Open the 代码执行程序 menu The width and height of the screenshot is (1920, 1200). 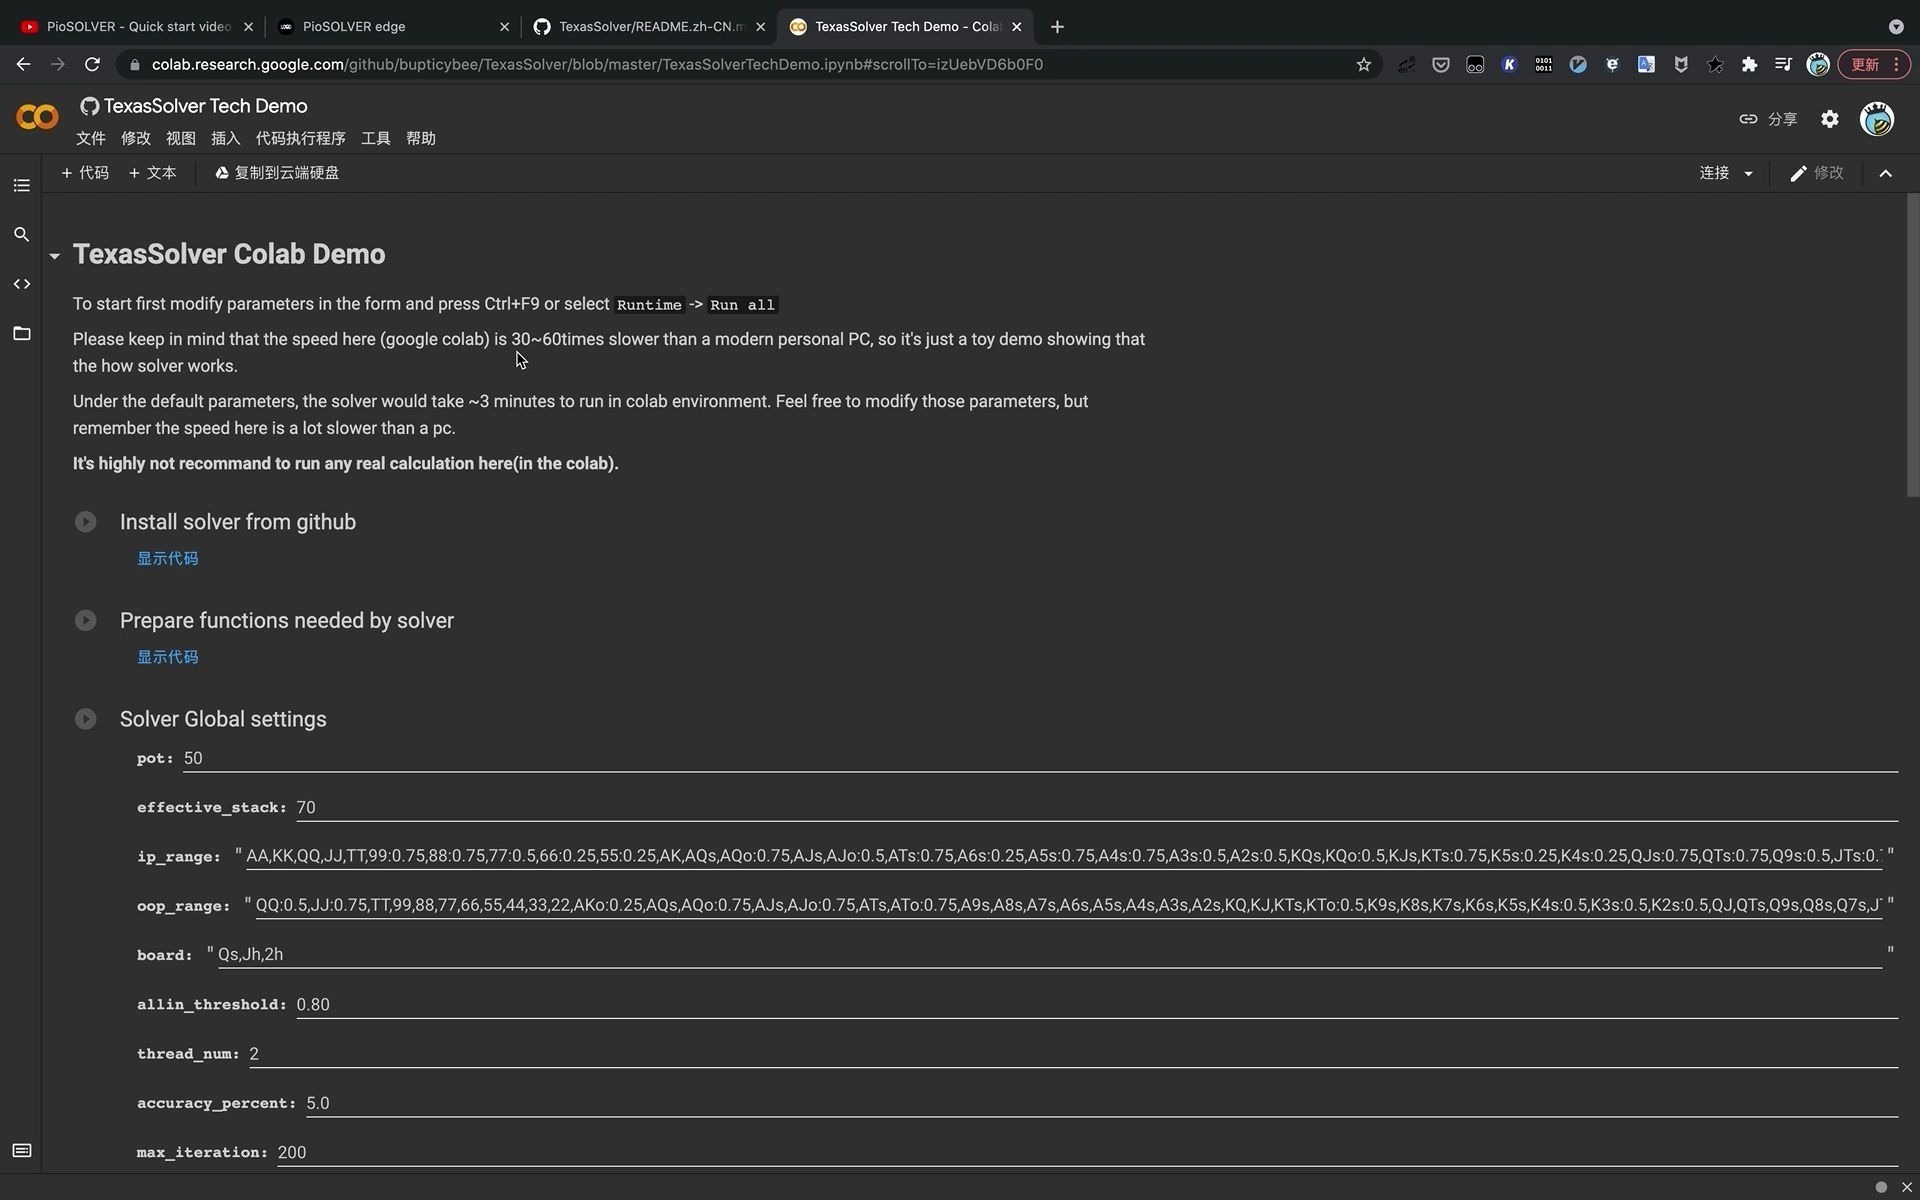[x=300, y=139]
